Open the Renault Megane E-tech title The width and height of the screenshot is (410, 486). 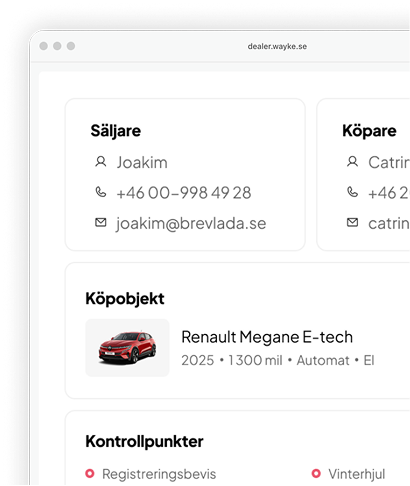point(267,337)
